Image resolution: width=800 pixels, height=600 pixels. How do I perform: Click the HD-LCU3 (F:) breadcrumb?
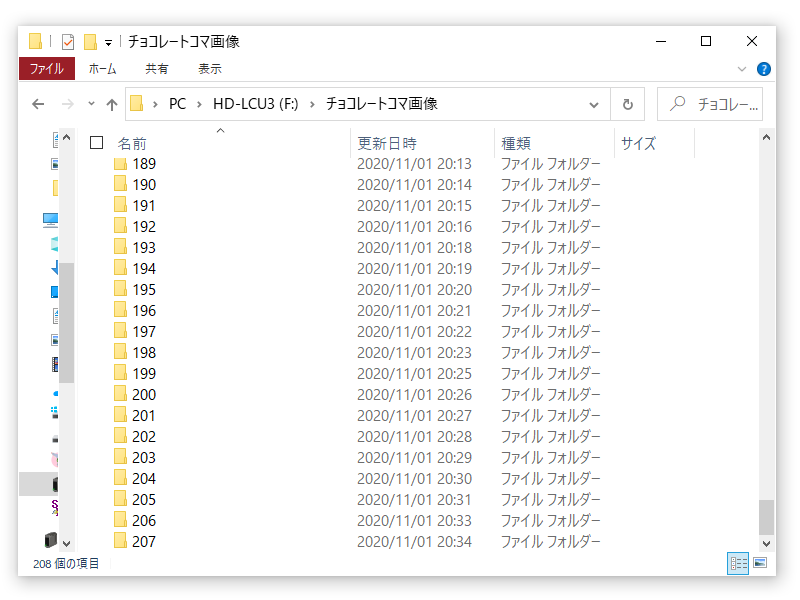coord(256,104)
